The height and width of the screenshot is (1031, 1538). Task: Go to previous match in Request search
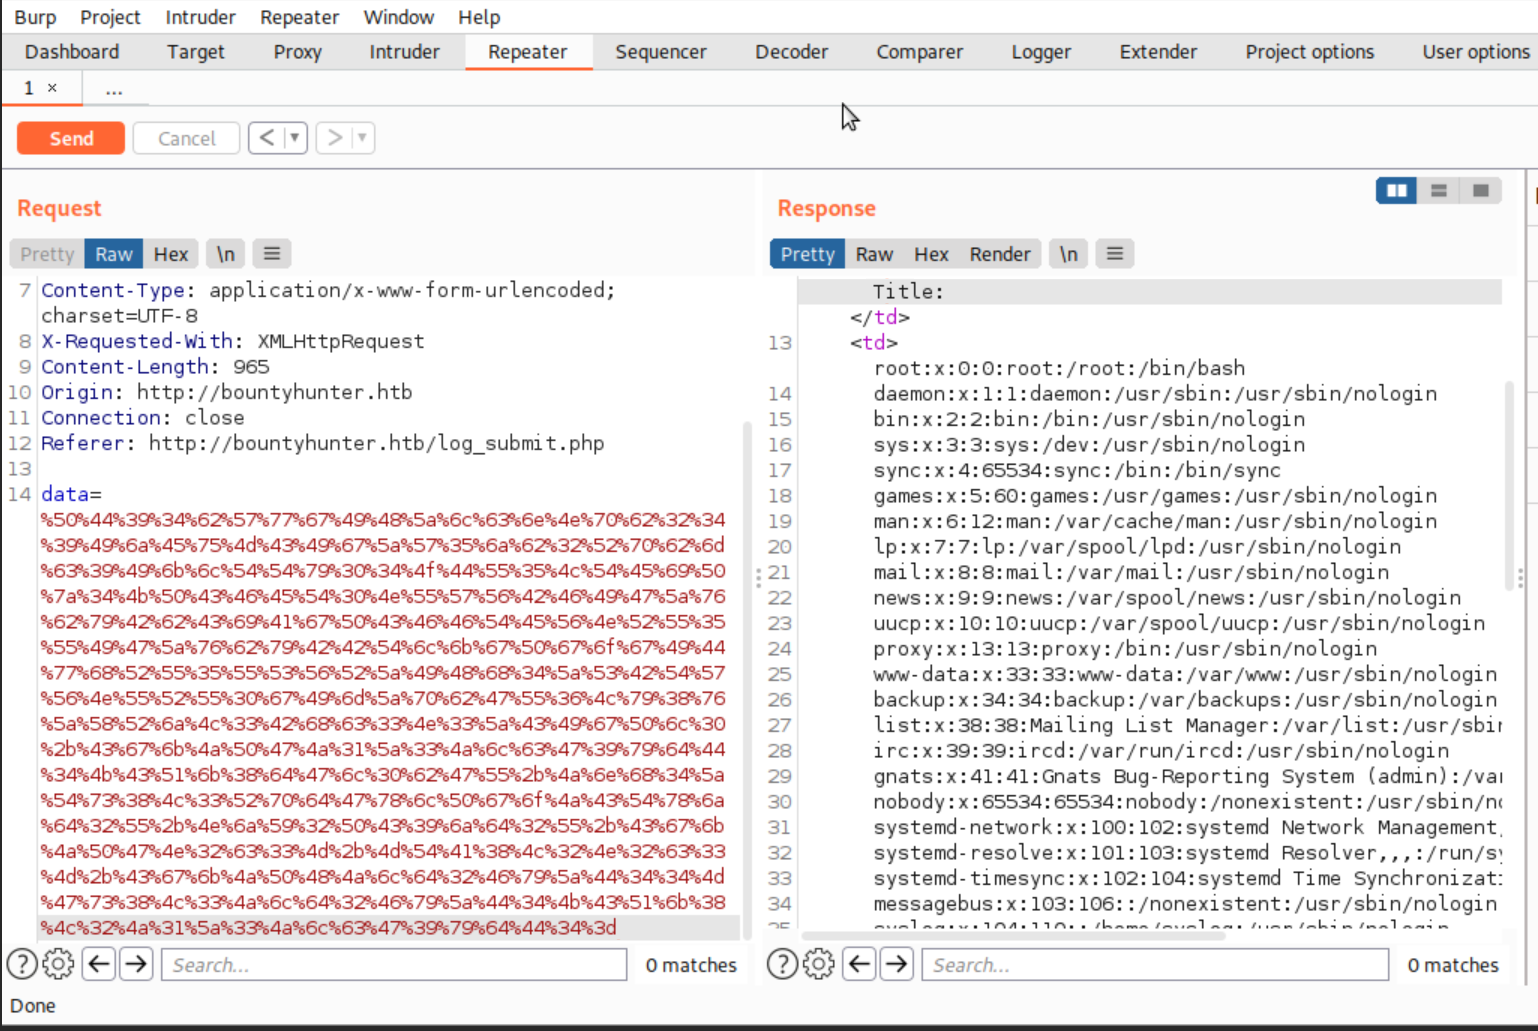[x=99, y=964]
